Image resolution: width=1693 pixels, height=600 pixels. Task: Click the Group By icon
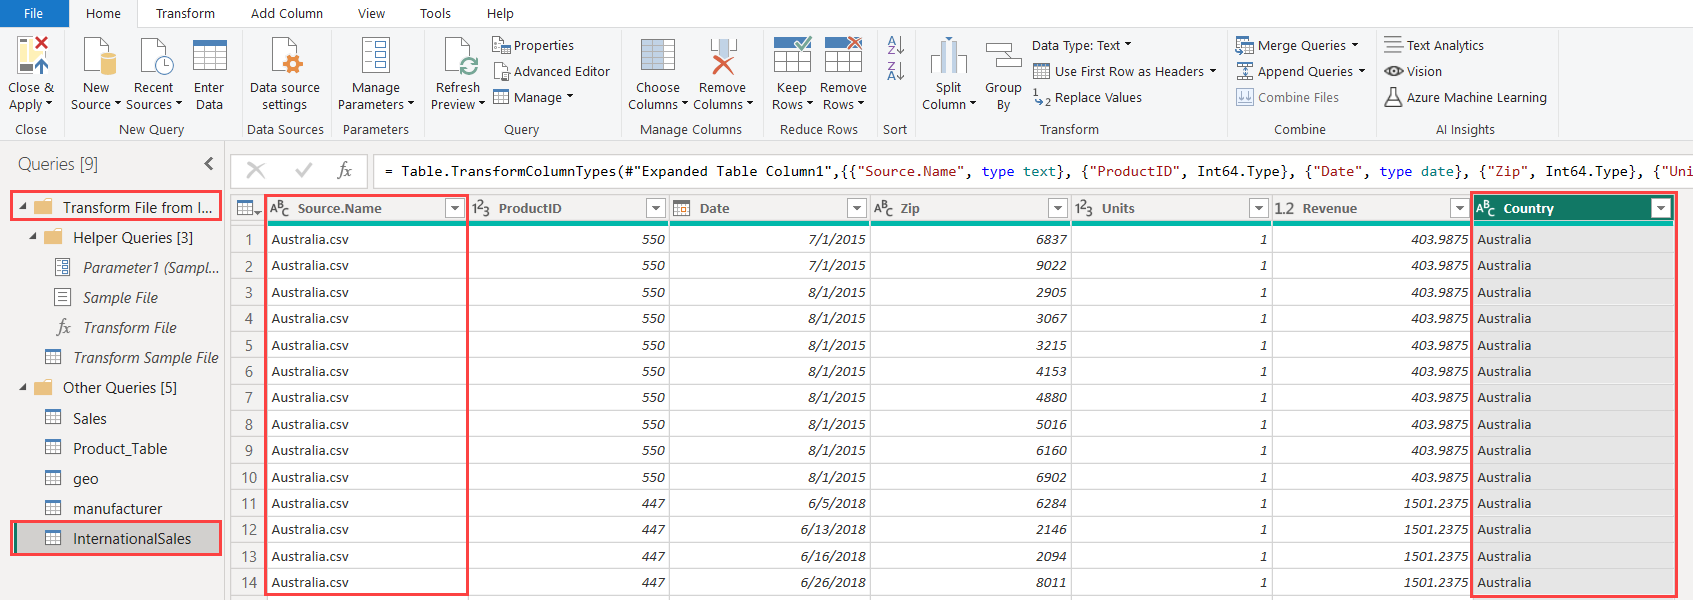pyautogui.click(x=1003, y=57)
